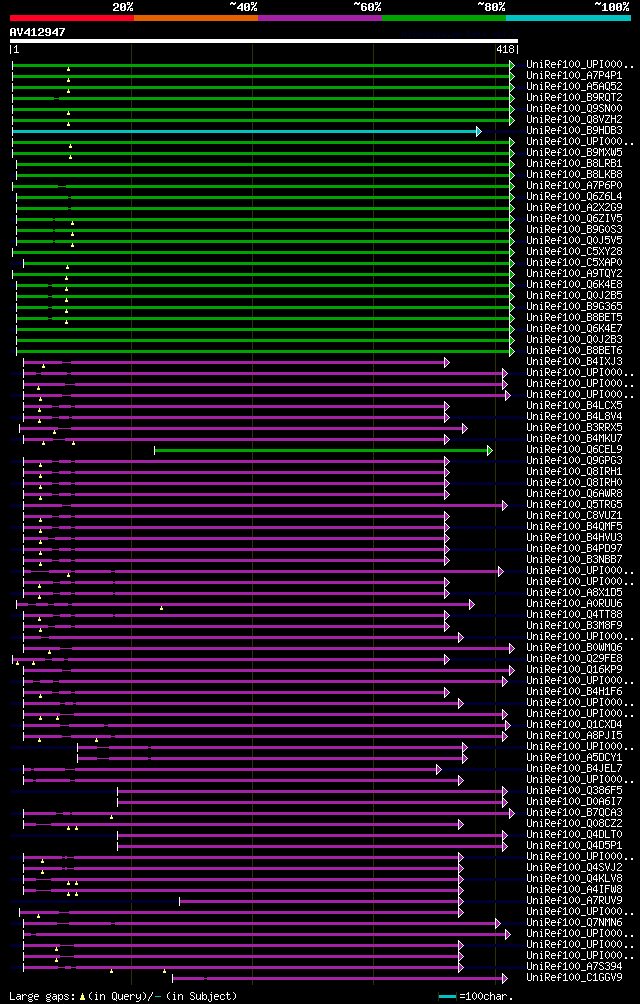Click the UniRef100_B9RQT2 label
This screenshot has width=640, height=1004.
click(x=574, y=97)
